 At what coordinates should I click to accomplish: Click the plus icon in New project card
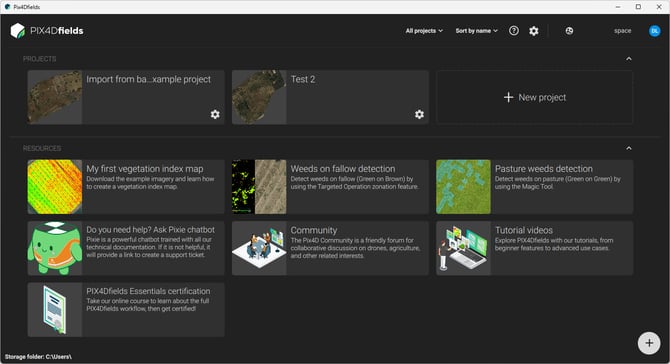click(x=508, y=97)
